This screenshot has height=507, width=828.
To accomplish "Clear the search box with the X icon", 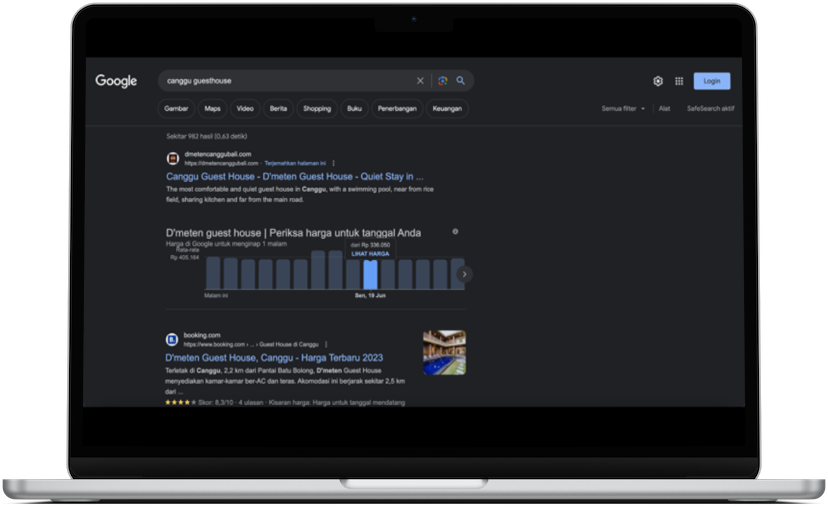I will tap(420, 81).
